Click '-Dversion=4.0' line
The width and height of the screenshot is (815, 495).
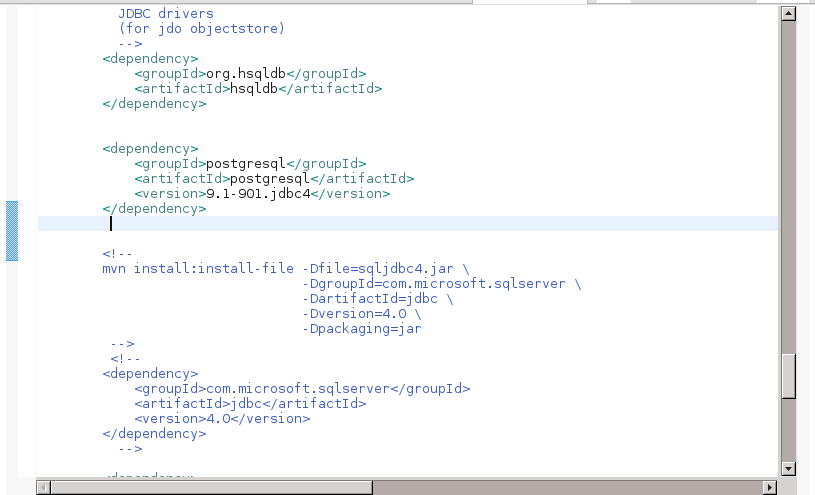tap(362, 314)
